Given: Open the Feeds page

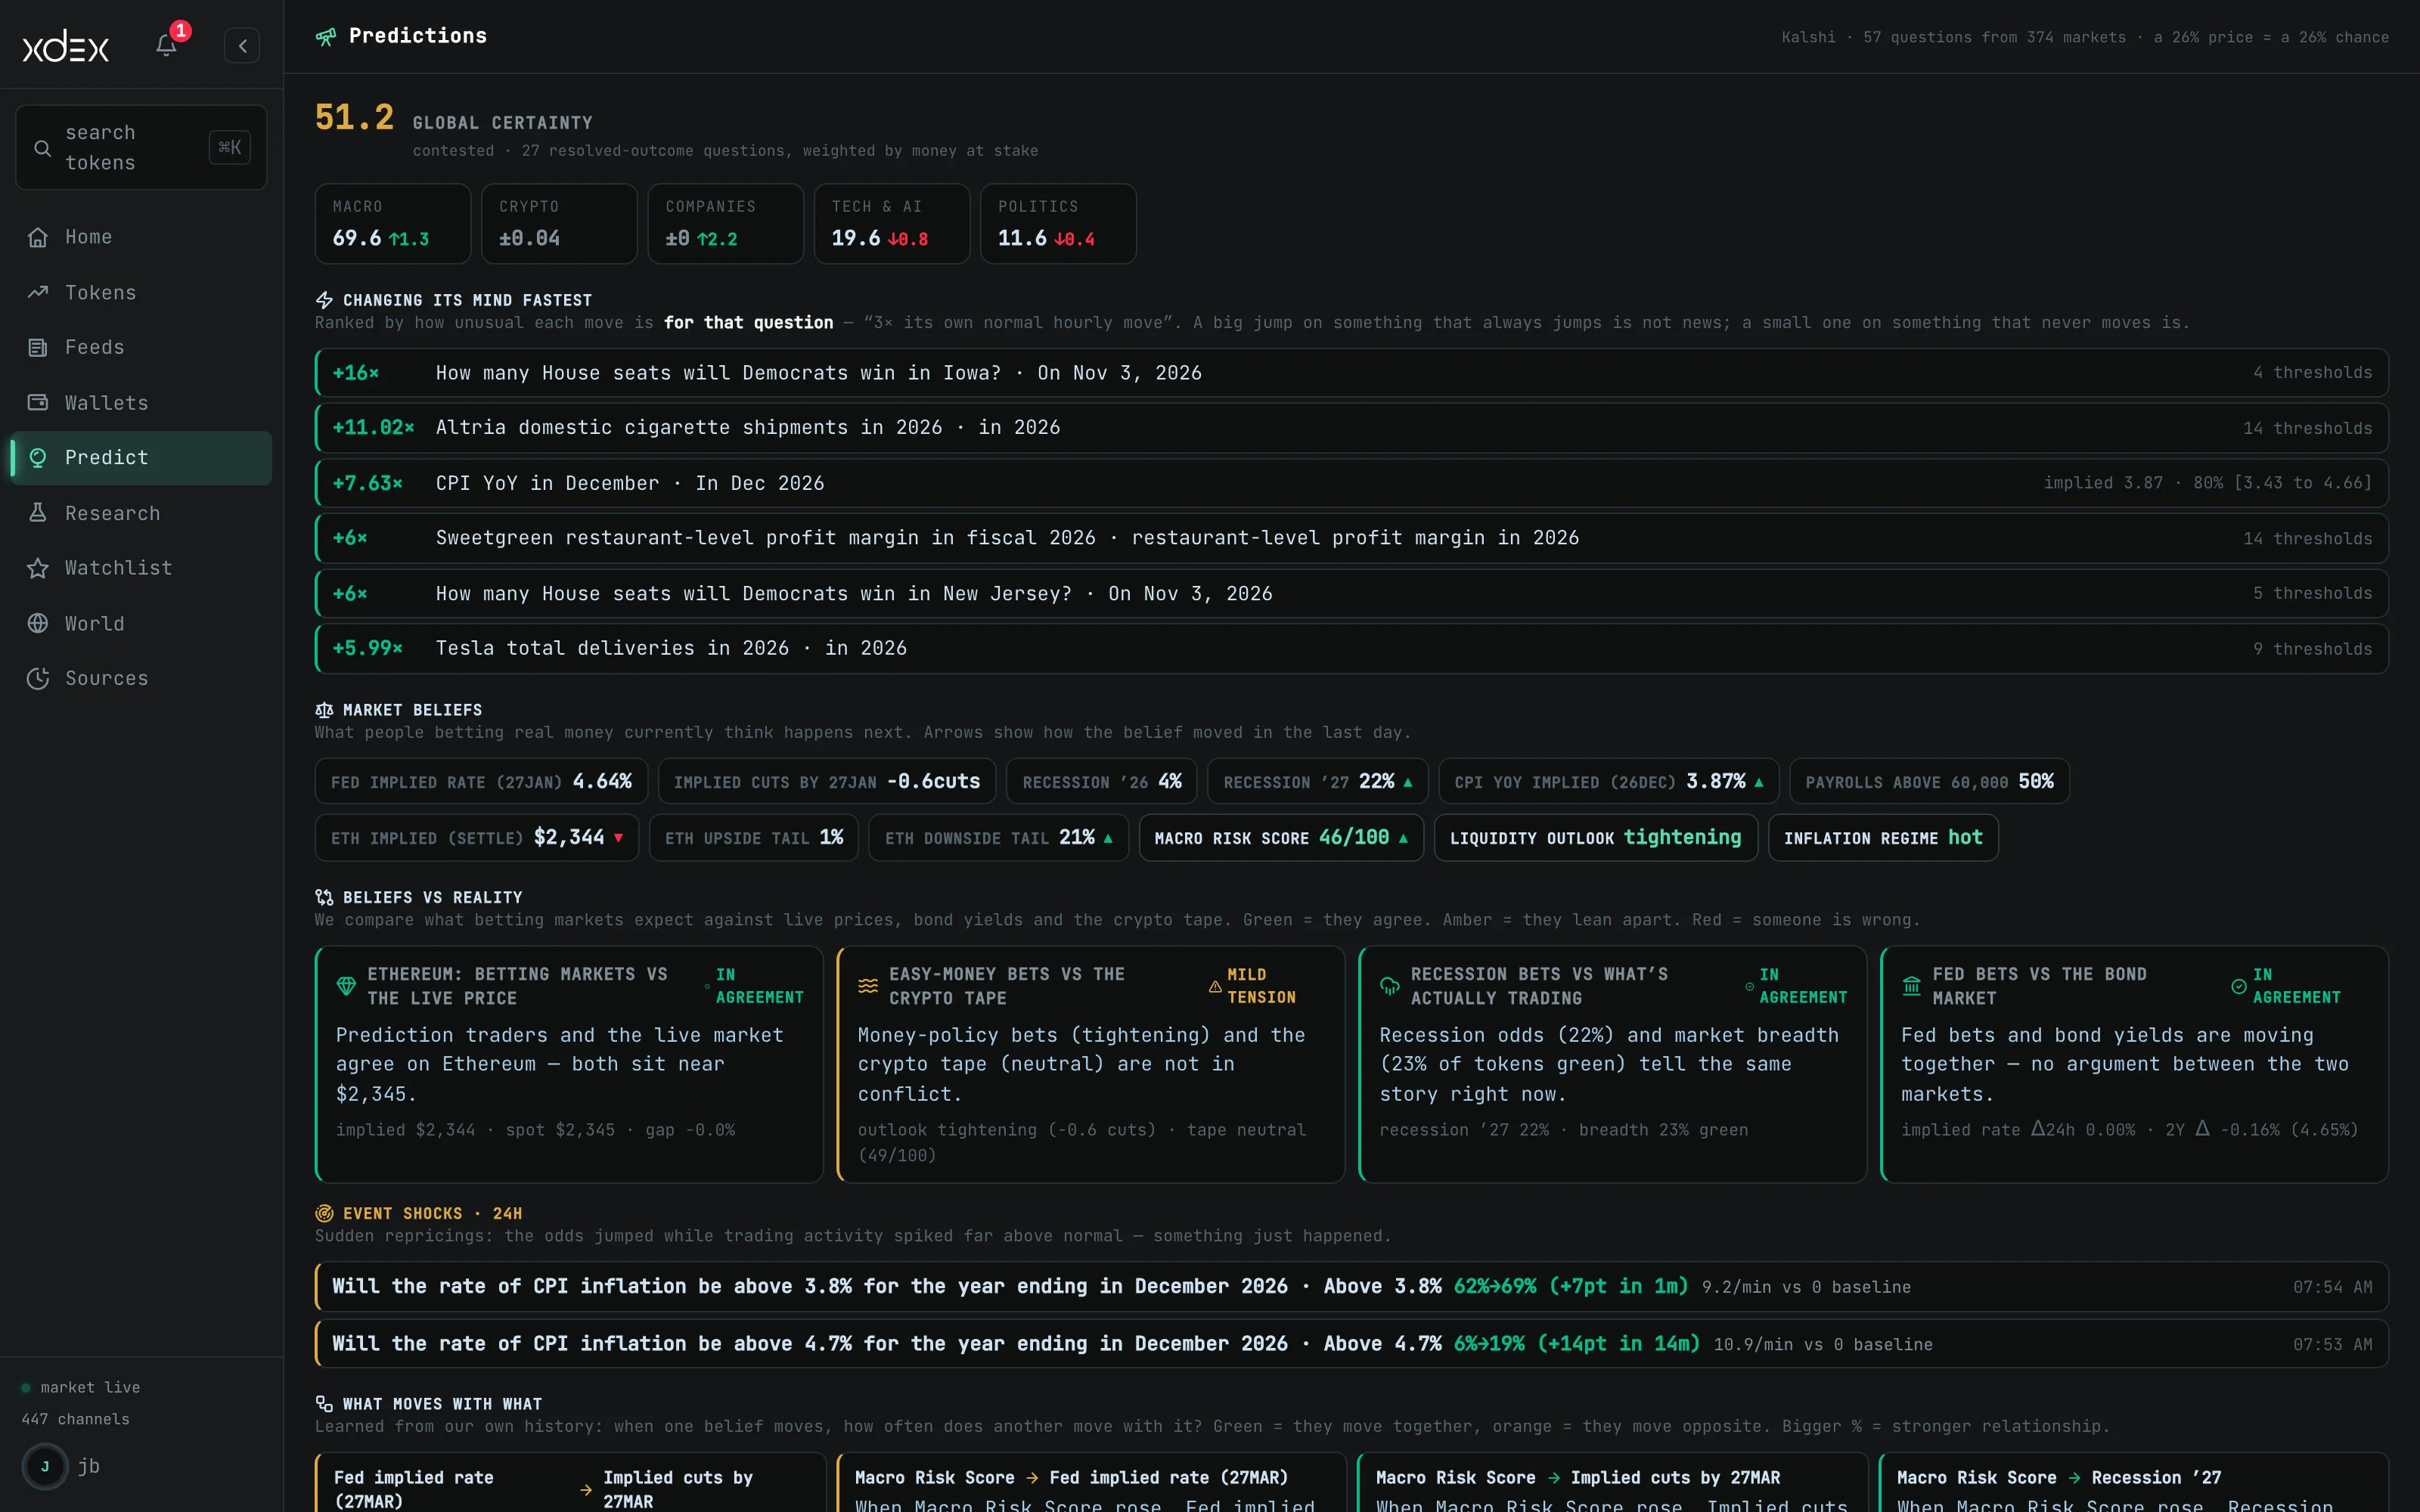Looking at the screenshot, I should (x=141, y=347).
